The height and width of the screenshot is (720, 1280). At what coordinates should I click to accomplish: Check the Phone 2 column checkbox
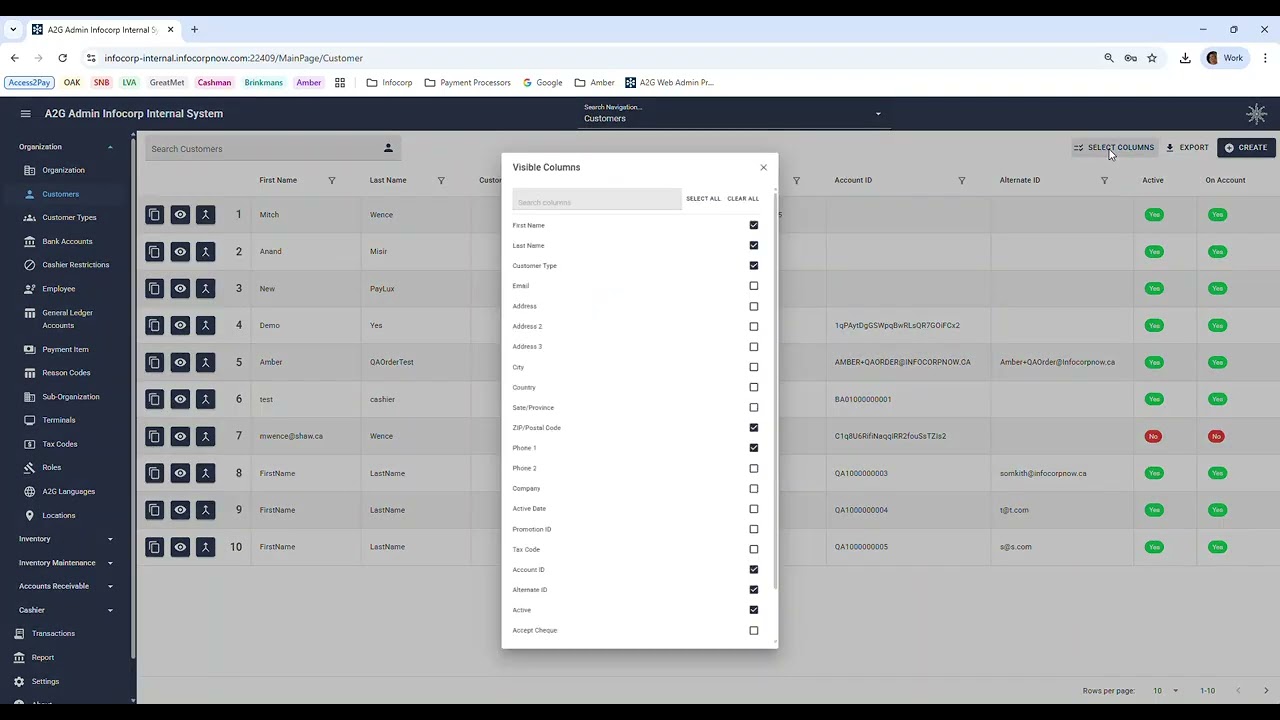coord(754,468)
